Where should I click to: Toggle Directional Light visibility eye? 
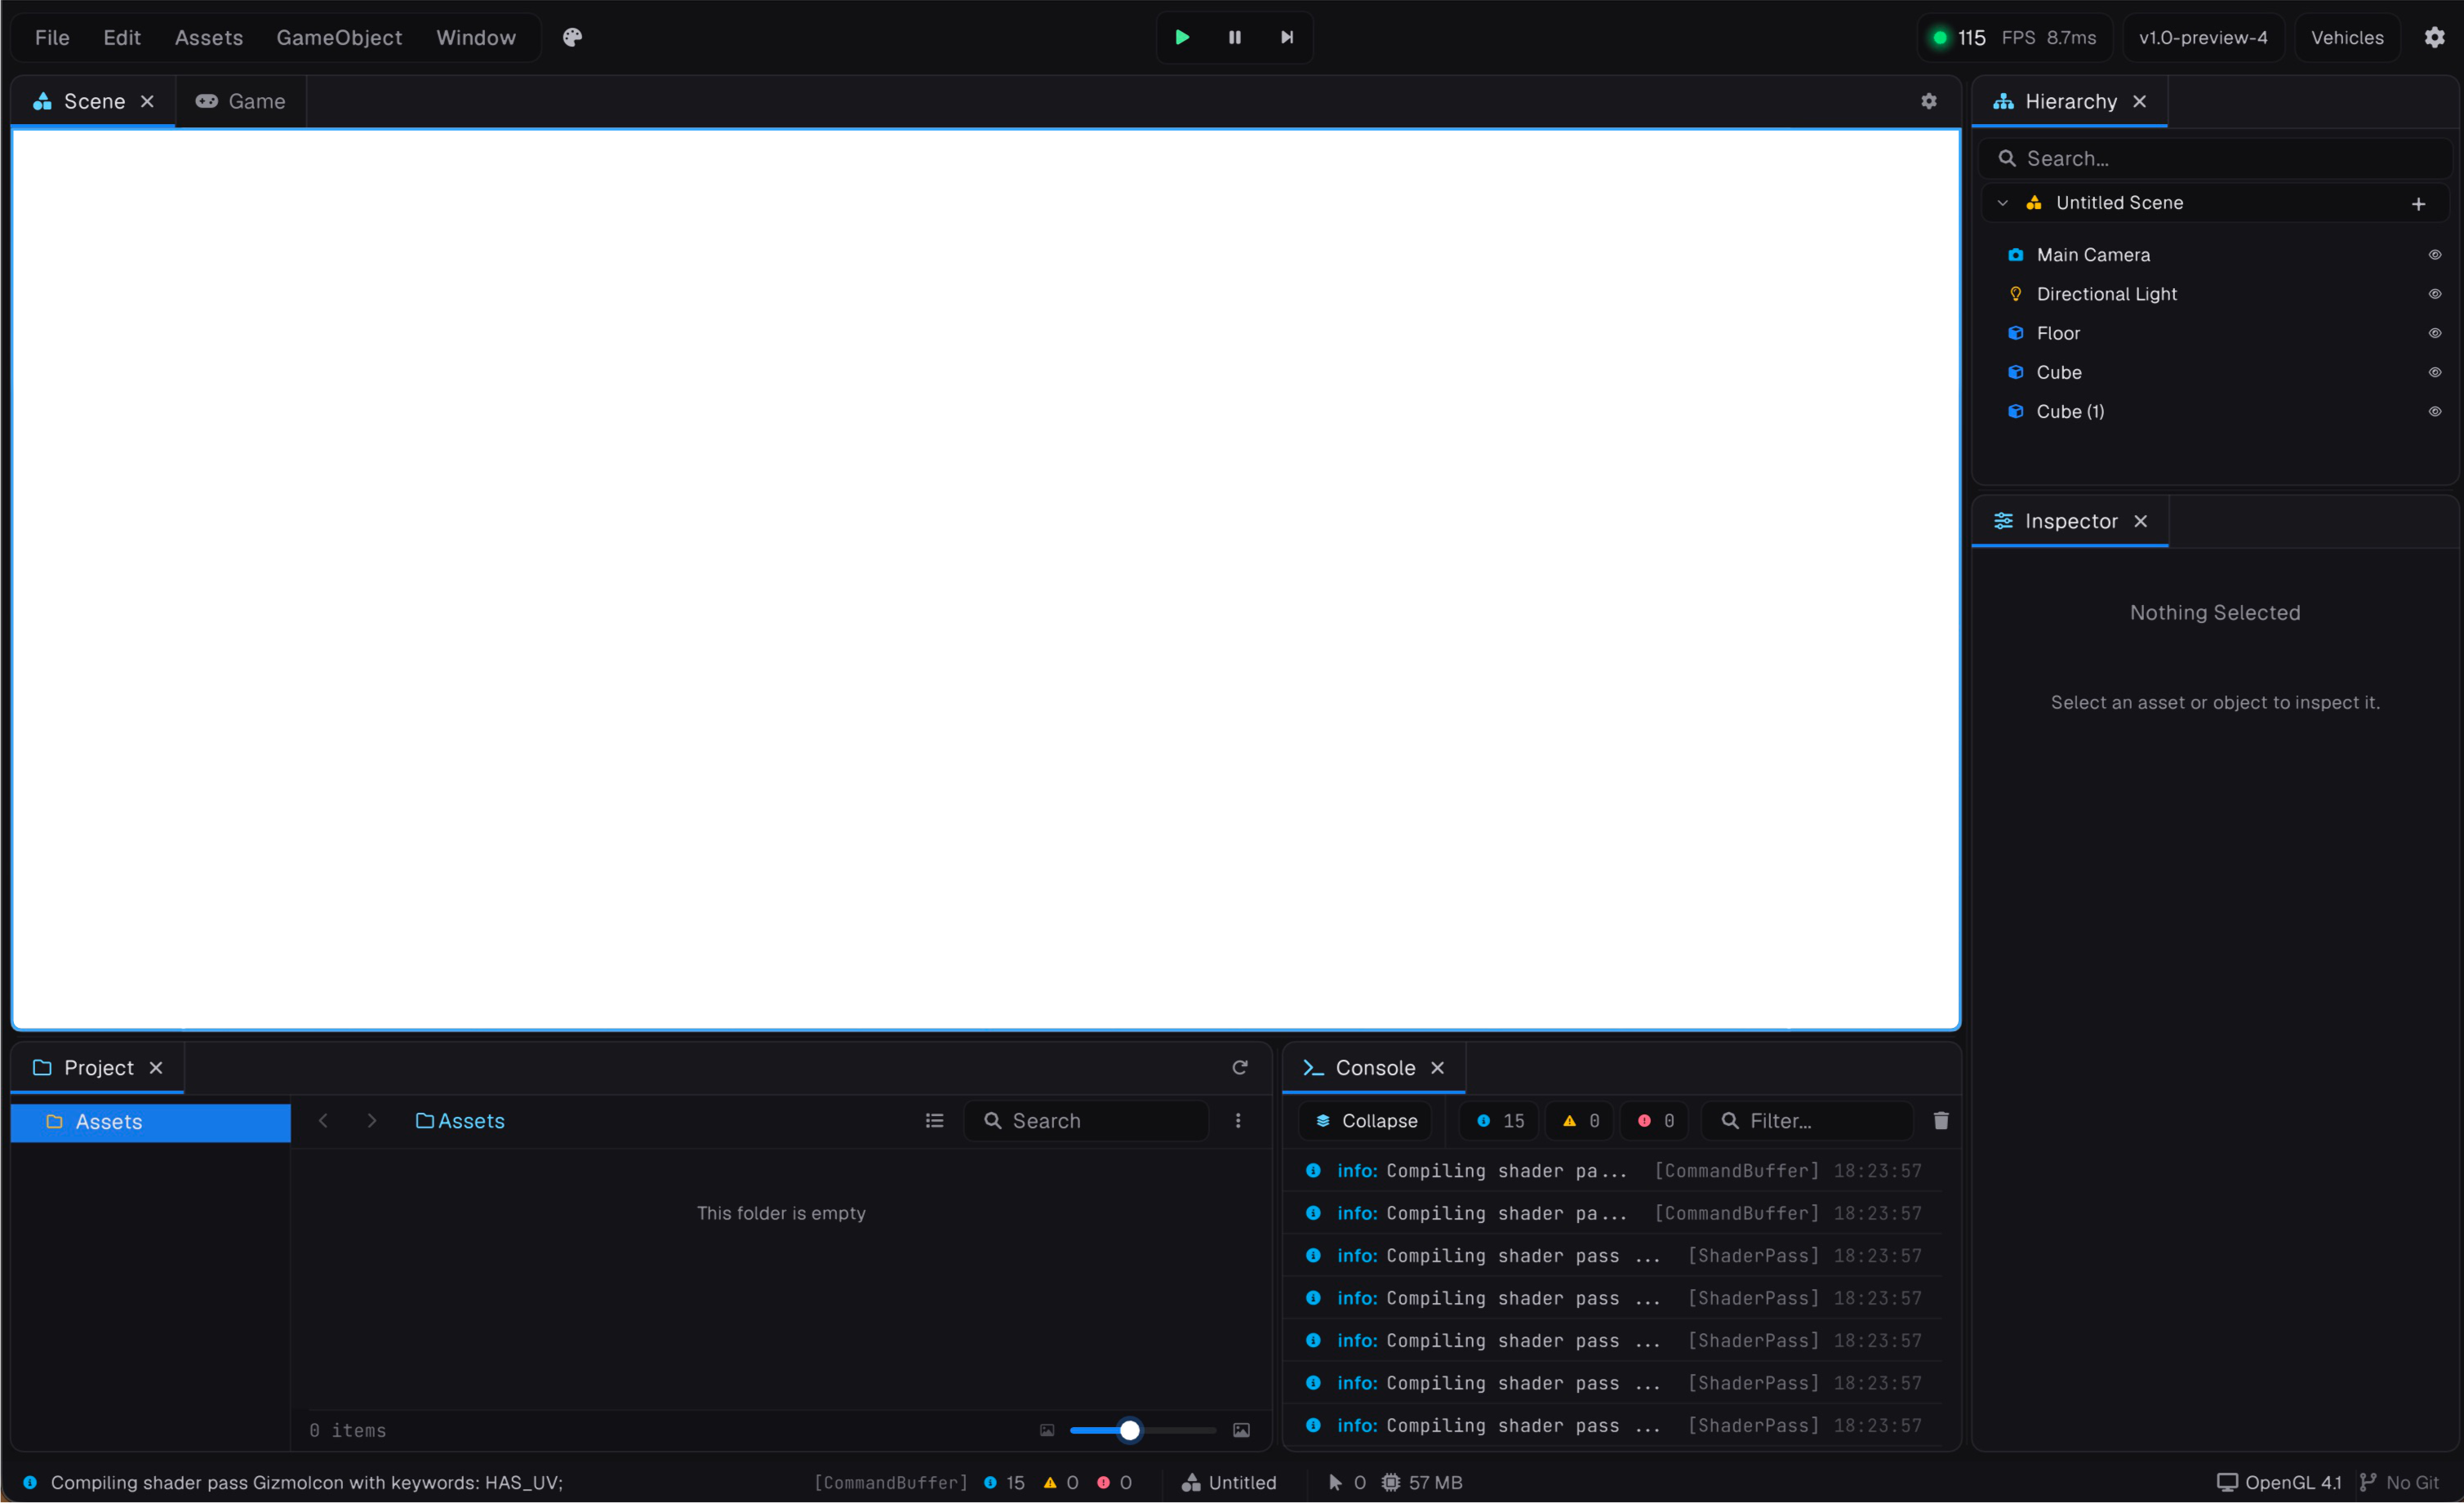click(x=2434, y=294)
